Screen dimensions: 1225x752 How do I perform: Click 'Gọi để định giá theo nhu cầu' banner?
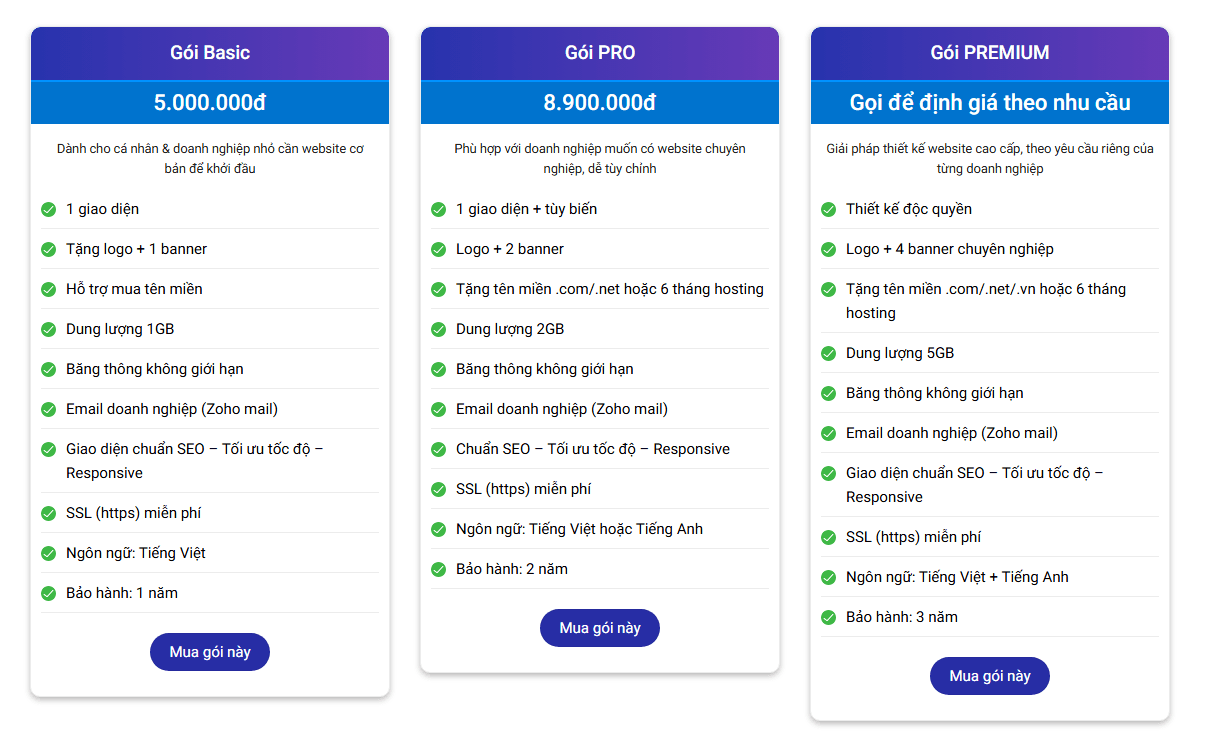(x=990, y=102)
